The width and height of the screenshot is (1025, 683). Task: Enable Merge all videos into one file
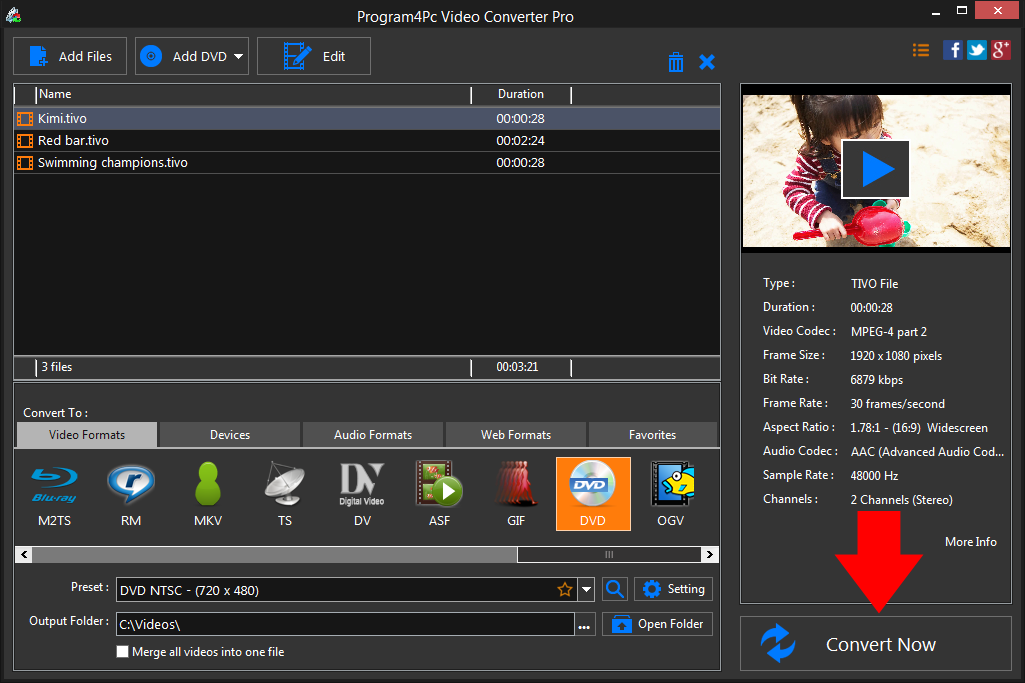point(122,652)
